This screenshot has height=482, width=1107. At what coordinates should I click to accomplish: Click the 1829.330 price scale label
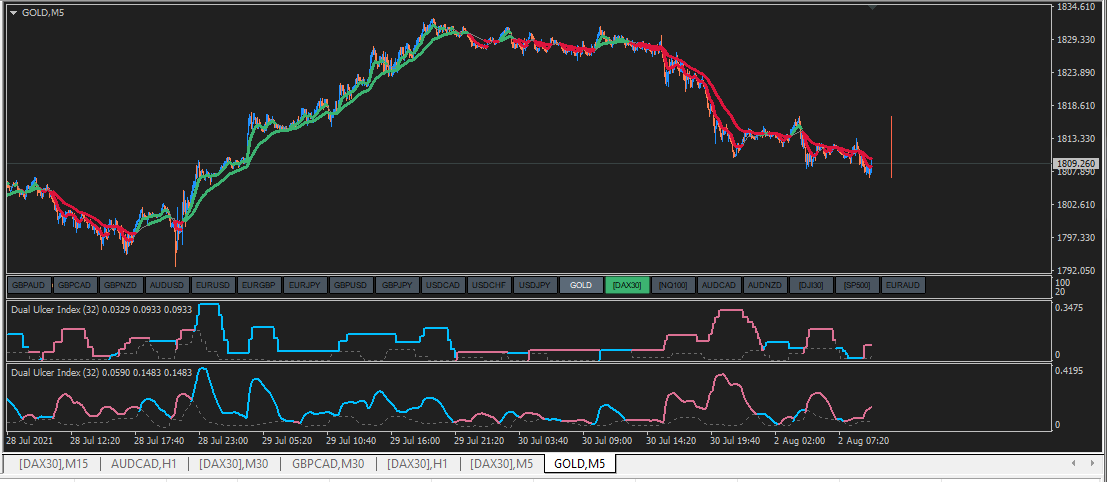click(1076, 40)
